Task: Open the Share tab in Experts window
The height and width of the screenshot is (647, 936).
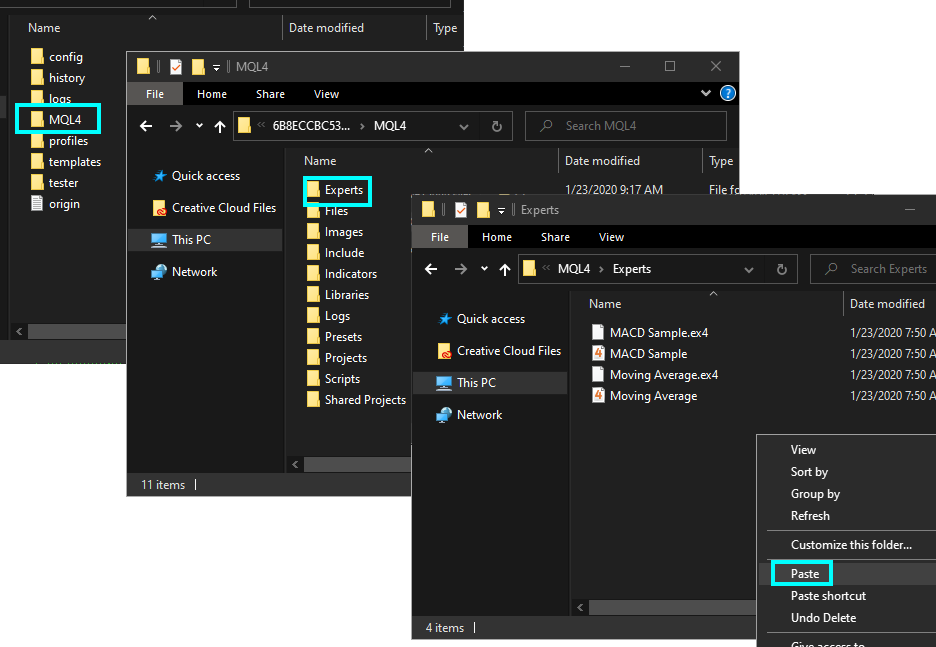Action: pos(555,237)
